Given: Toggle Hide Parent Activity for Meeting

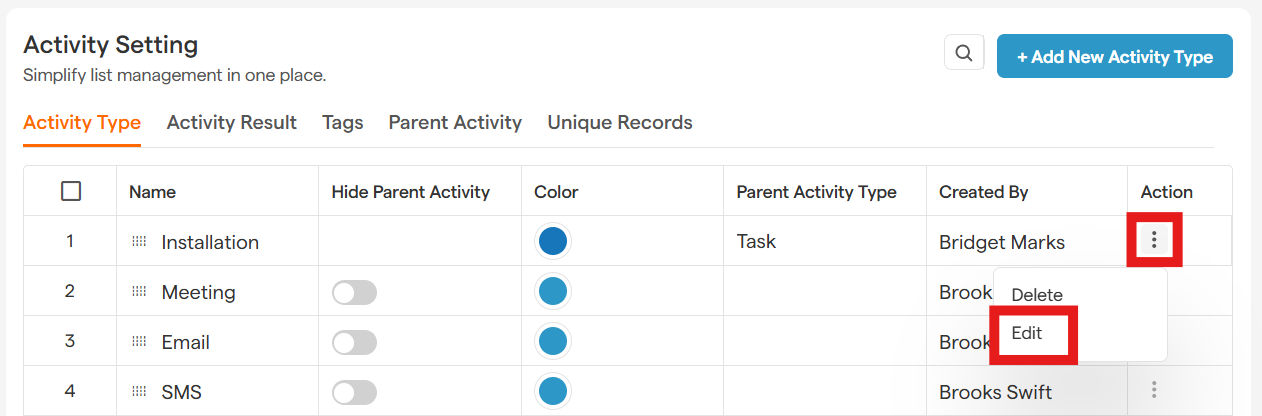Looking at the screenshot, I should pos(355,292).
